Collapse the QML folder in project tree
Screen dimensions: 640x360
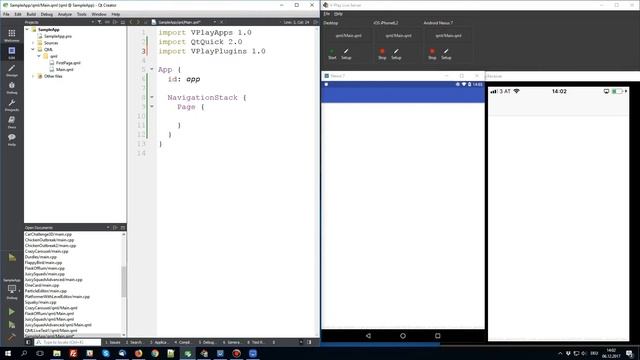click(33, 49)
